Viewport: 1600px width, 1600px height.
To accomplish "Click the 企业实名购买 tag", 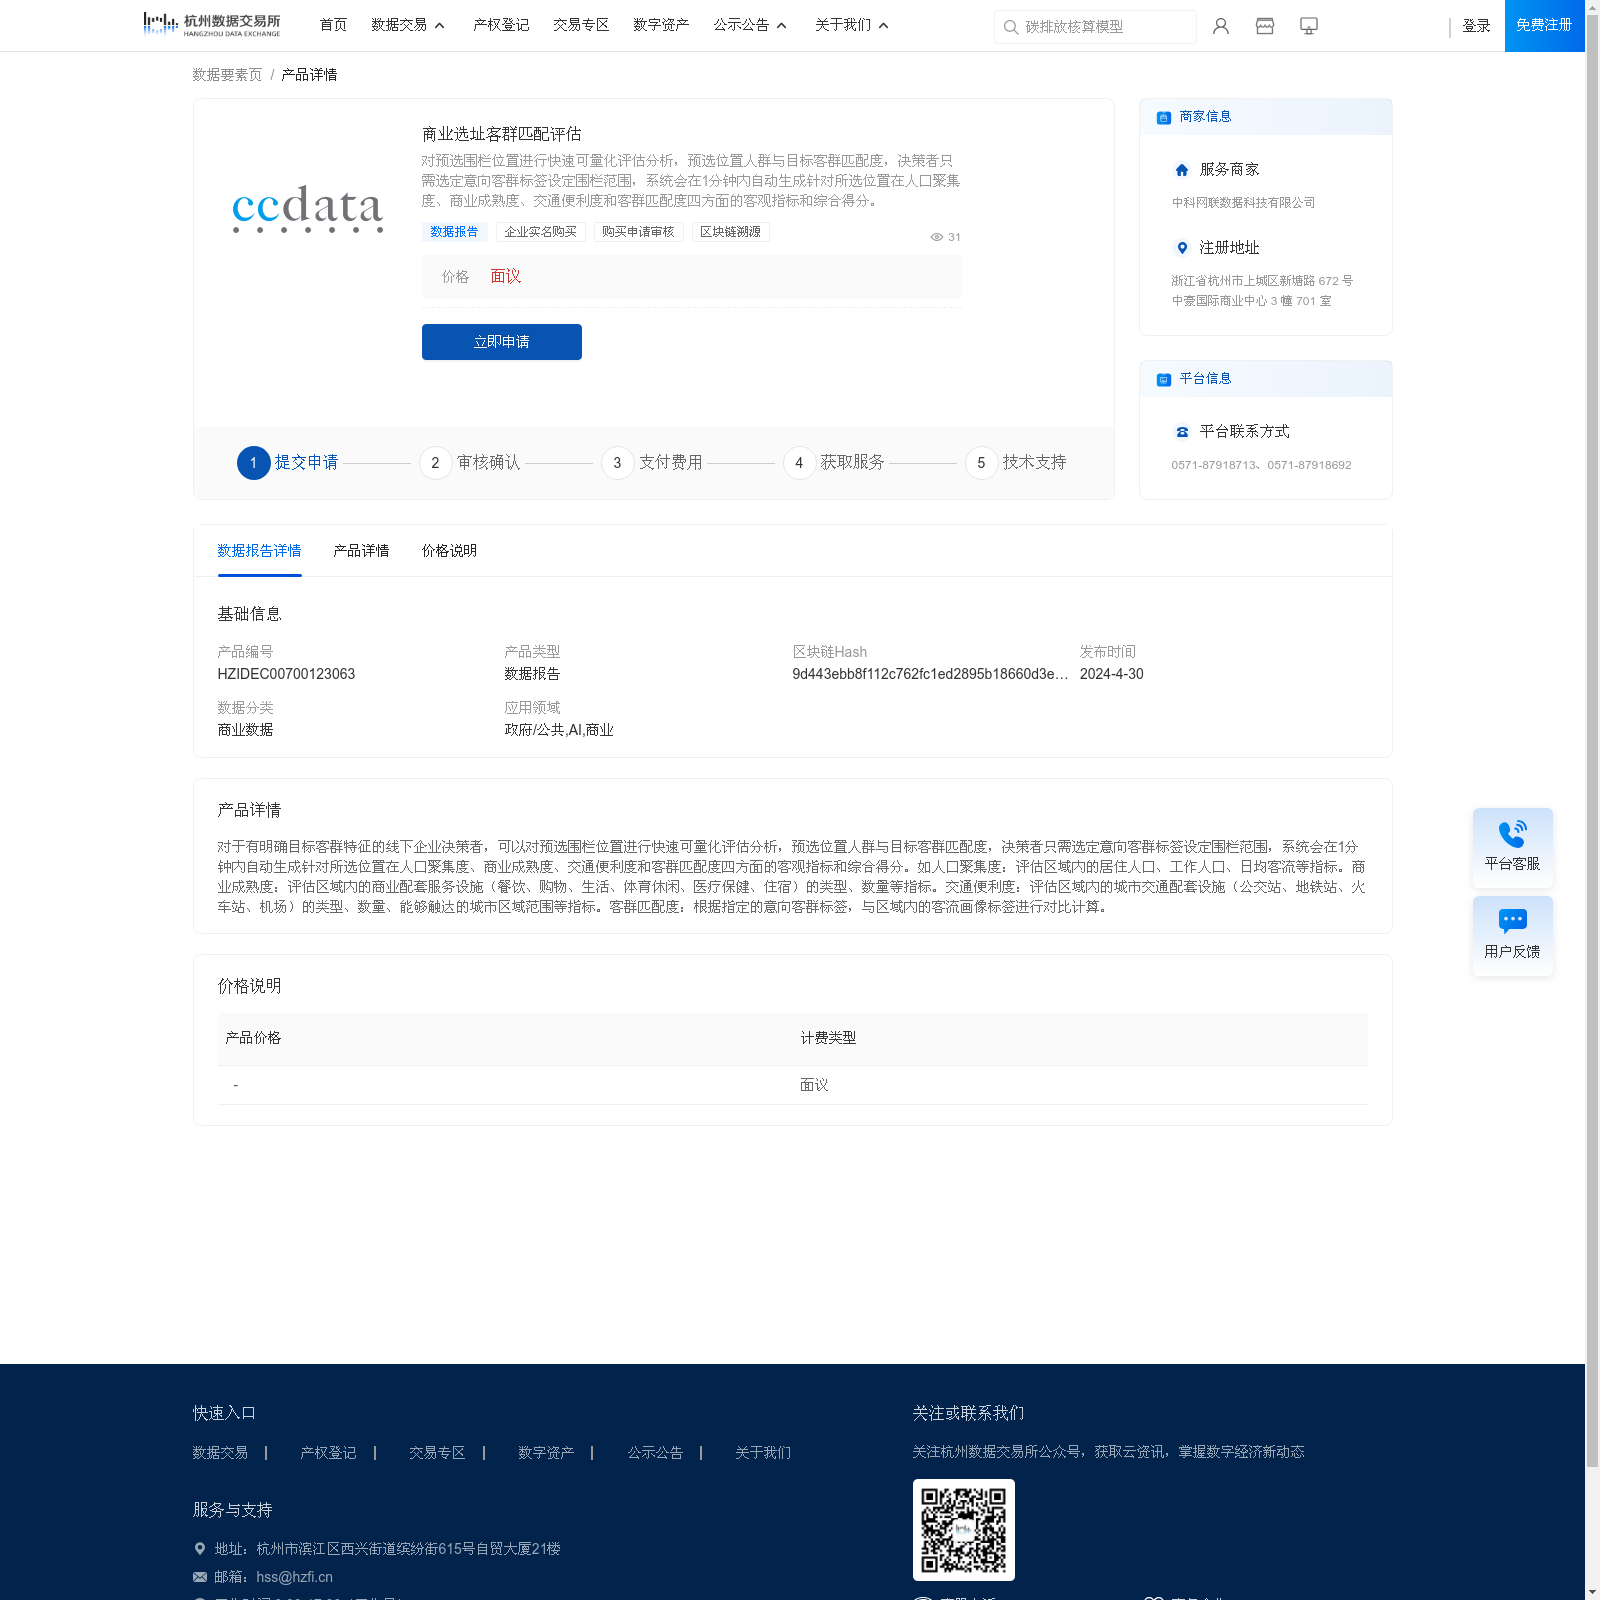I will click(x=540, y=232).
